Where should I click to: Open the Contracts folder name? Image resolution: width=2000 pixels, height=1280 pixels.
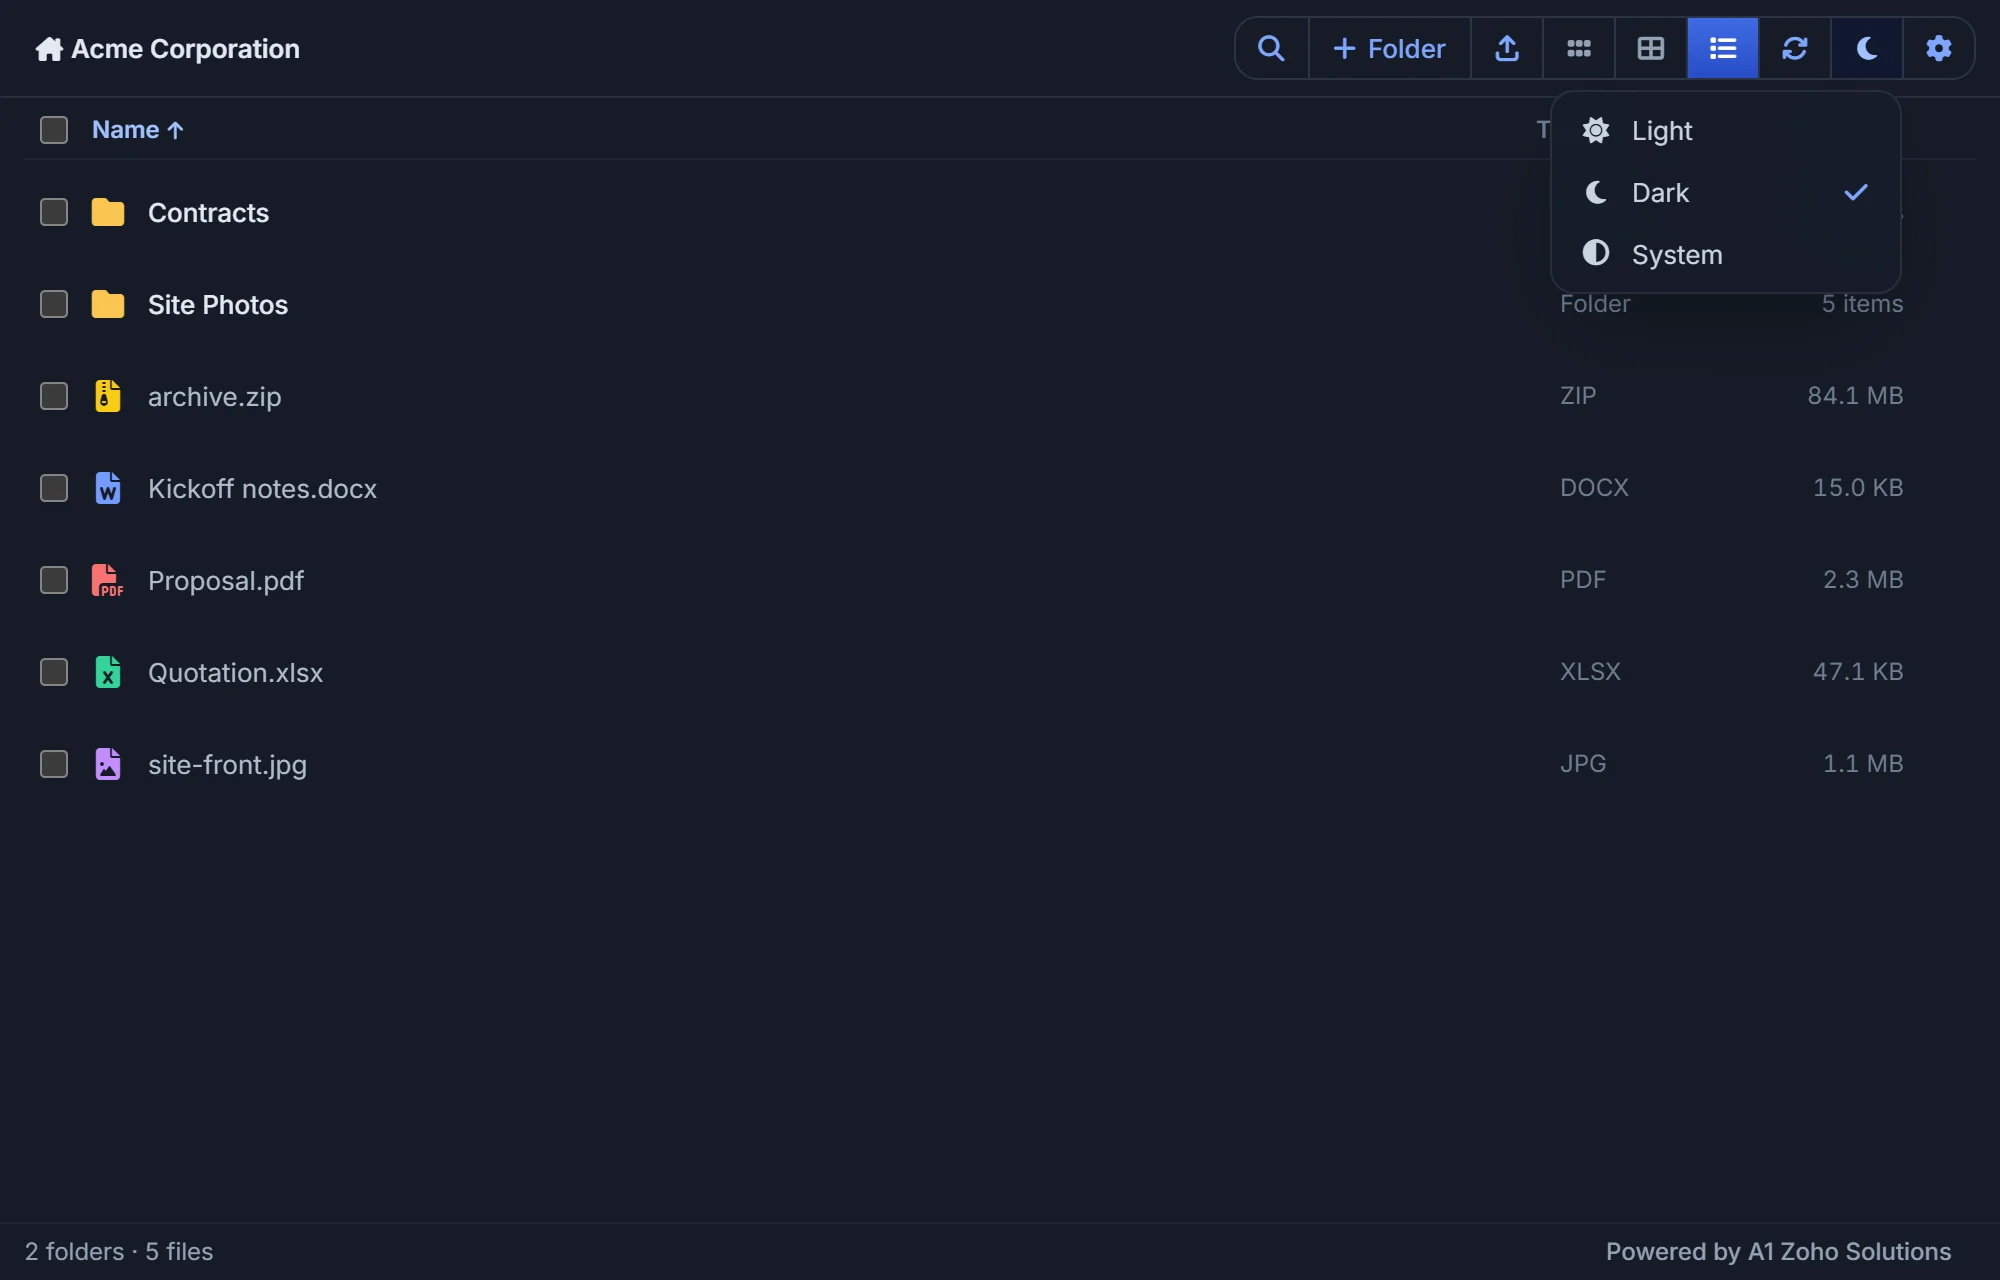tap(208, 213)
